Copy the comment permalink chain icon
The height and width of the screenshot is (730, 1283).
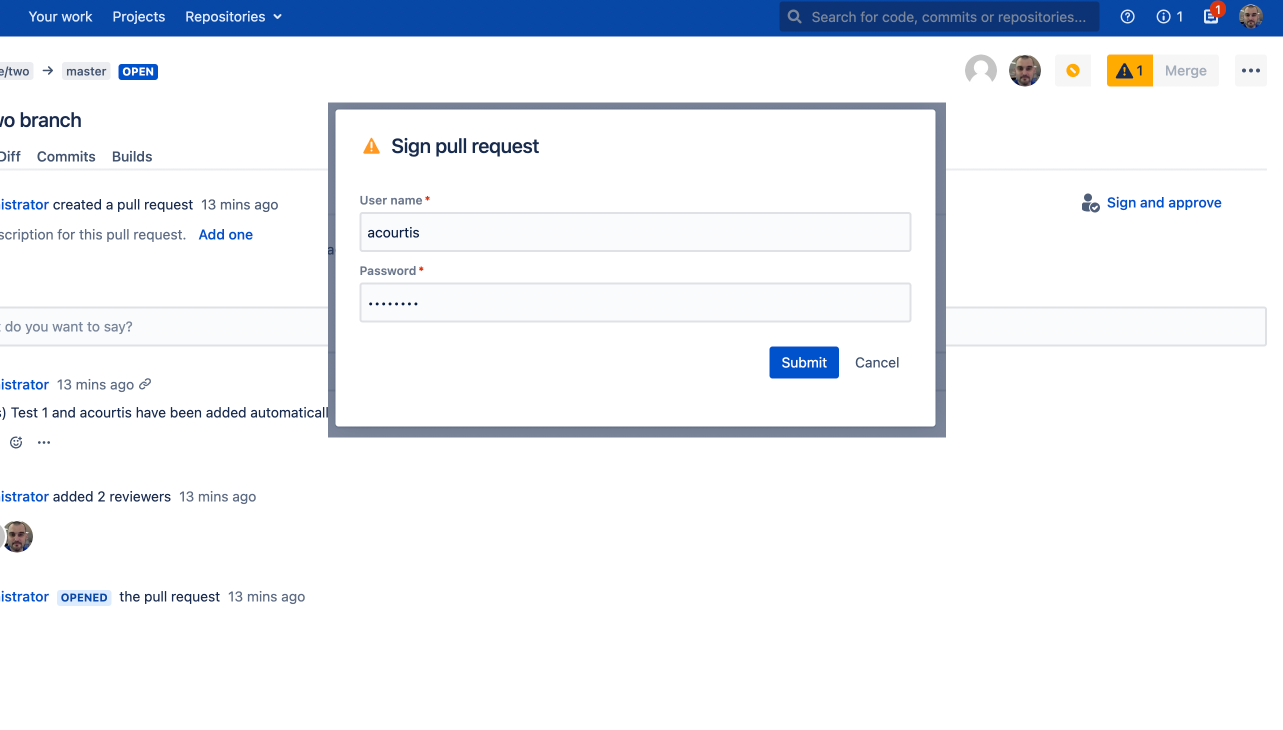(x=147, y=384)
